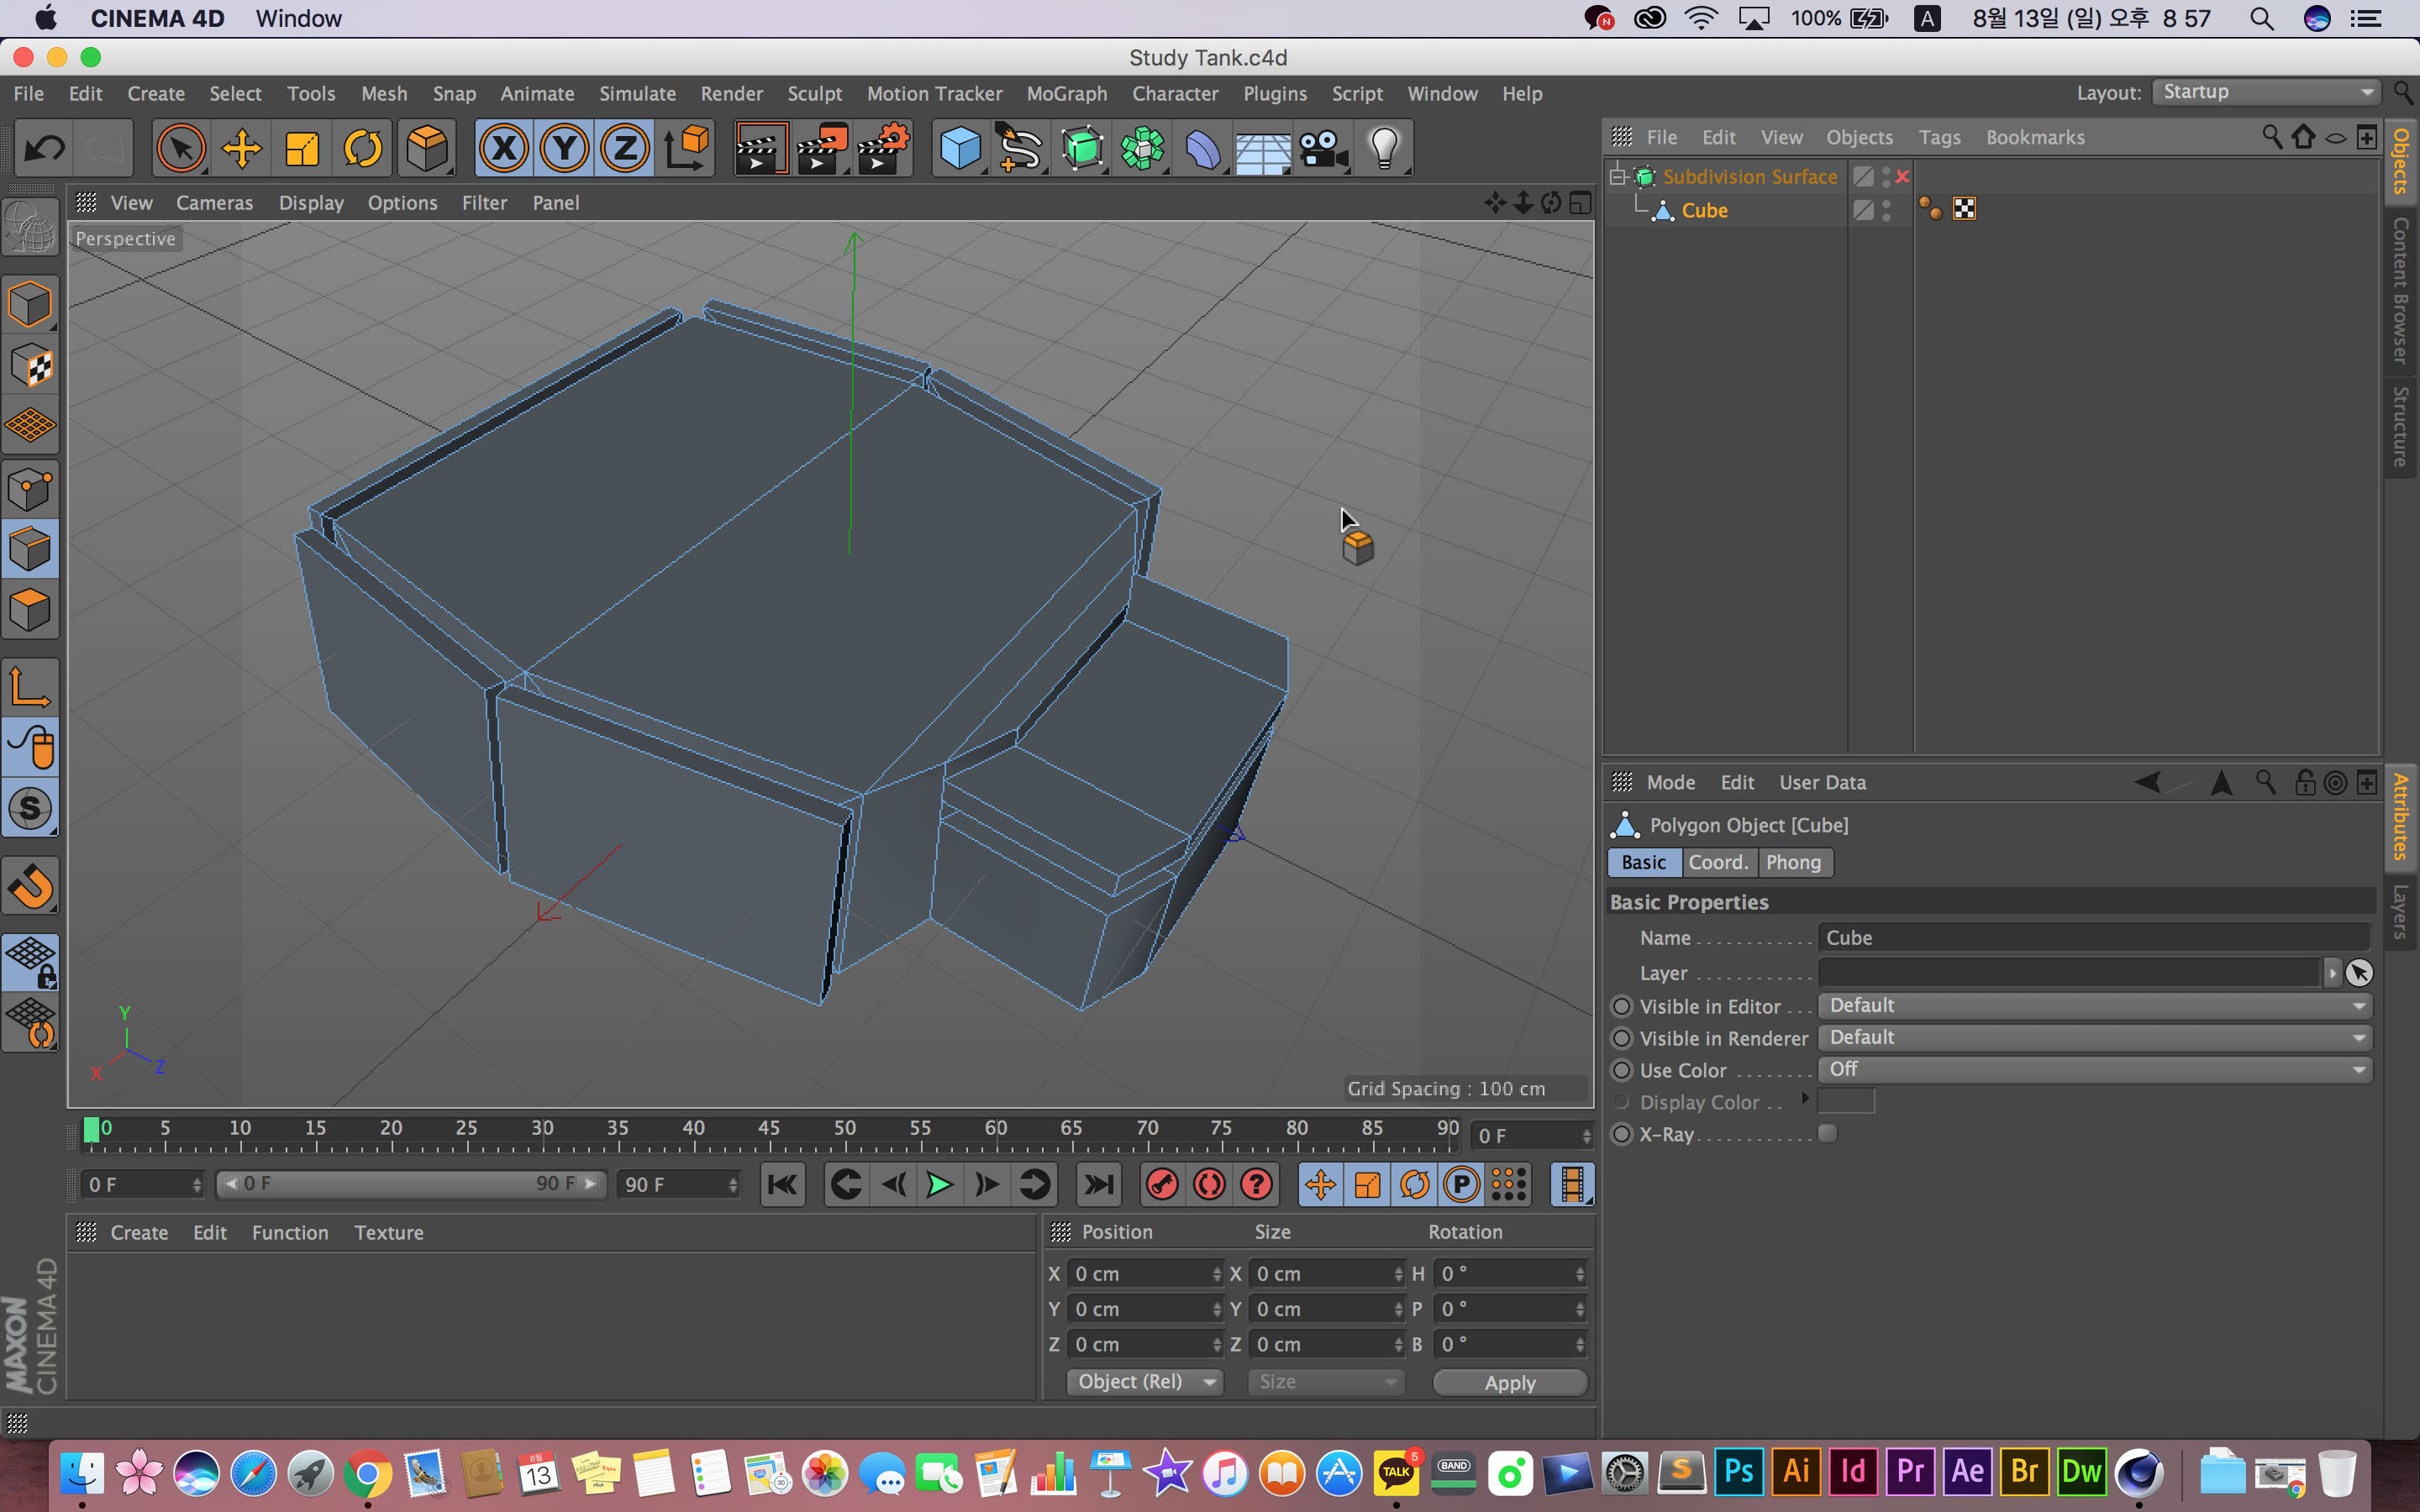
Task: Open Visible in Renderer dropdown
Action: (x=2095, y=1038)
